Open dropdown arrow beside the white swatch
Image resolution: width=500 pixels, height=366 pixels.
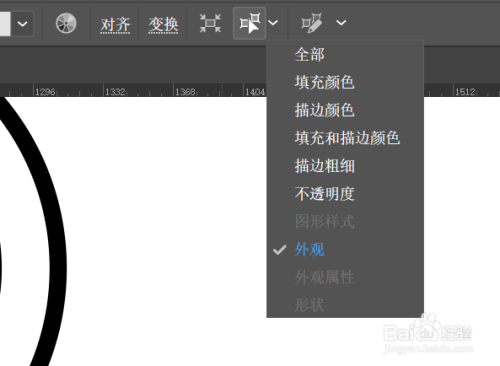22,24
